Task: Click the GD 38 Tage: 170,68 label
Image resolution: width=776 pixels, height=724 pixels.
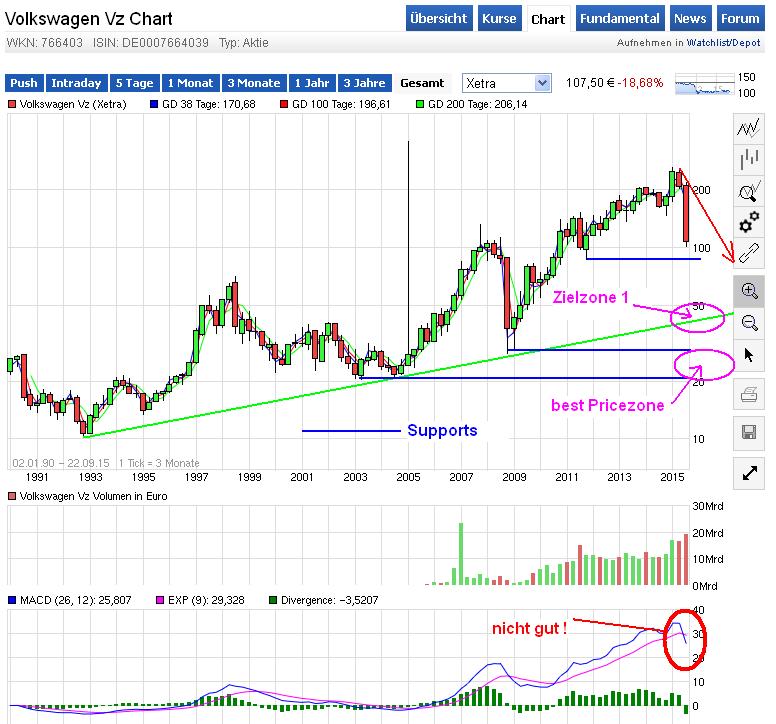Action: 208,104
